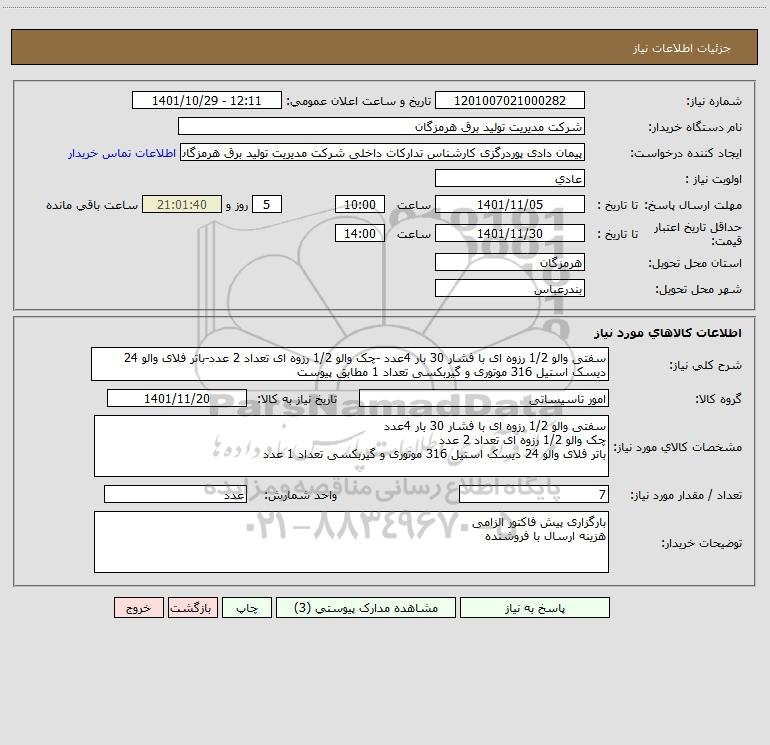Image resolution: width=770 pixels, height=745 pixels.
Task: Click quantity field showing 7
Action: pyautogui.click(x=534, y=494)
